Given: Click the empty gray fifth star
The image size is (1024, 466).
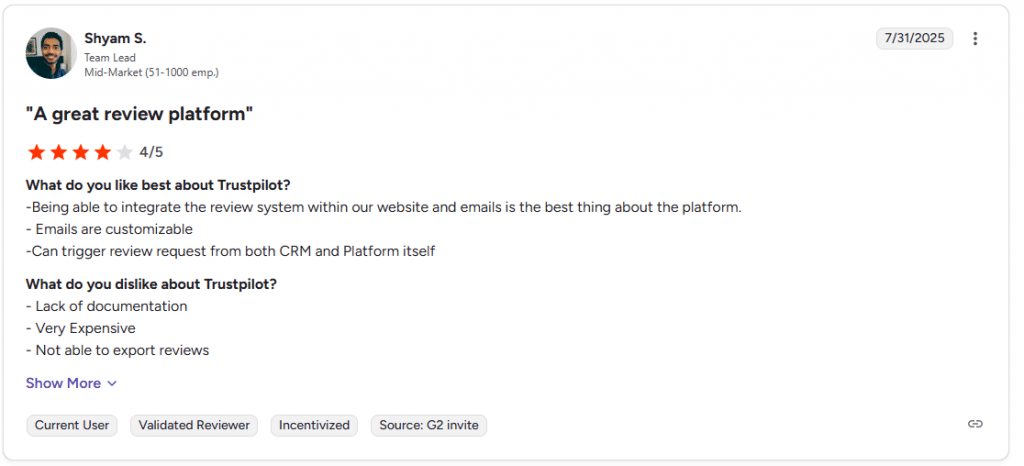Looking at the screenshot, I should 124,153.
